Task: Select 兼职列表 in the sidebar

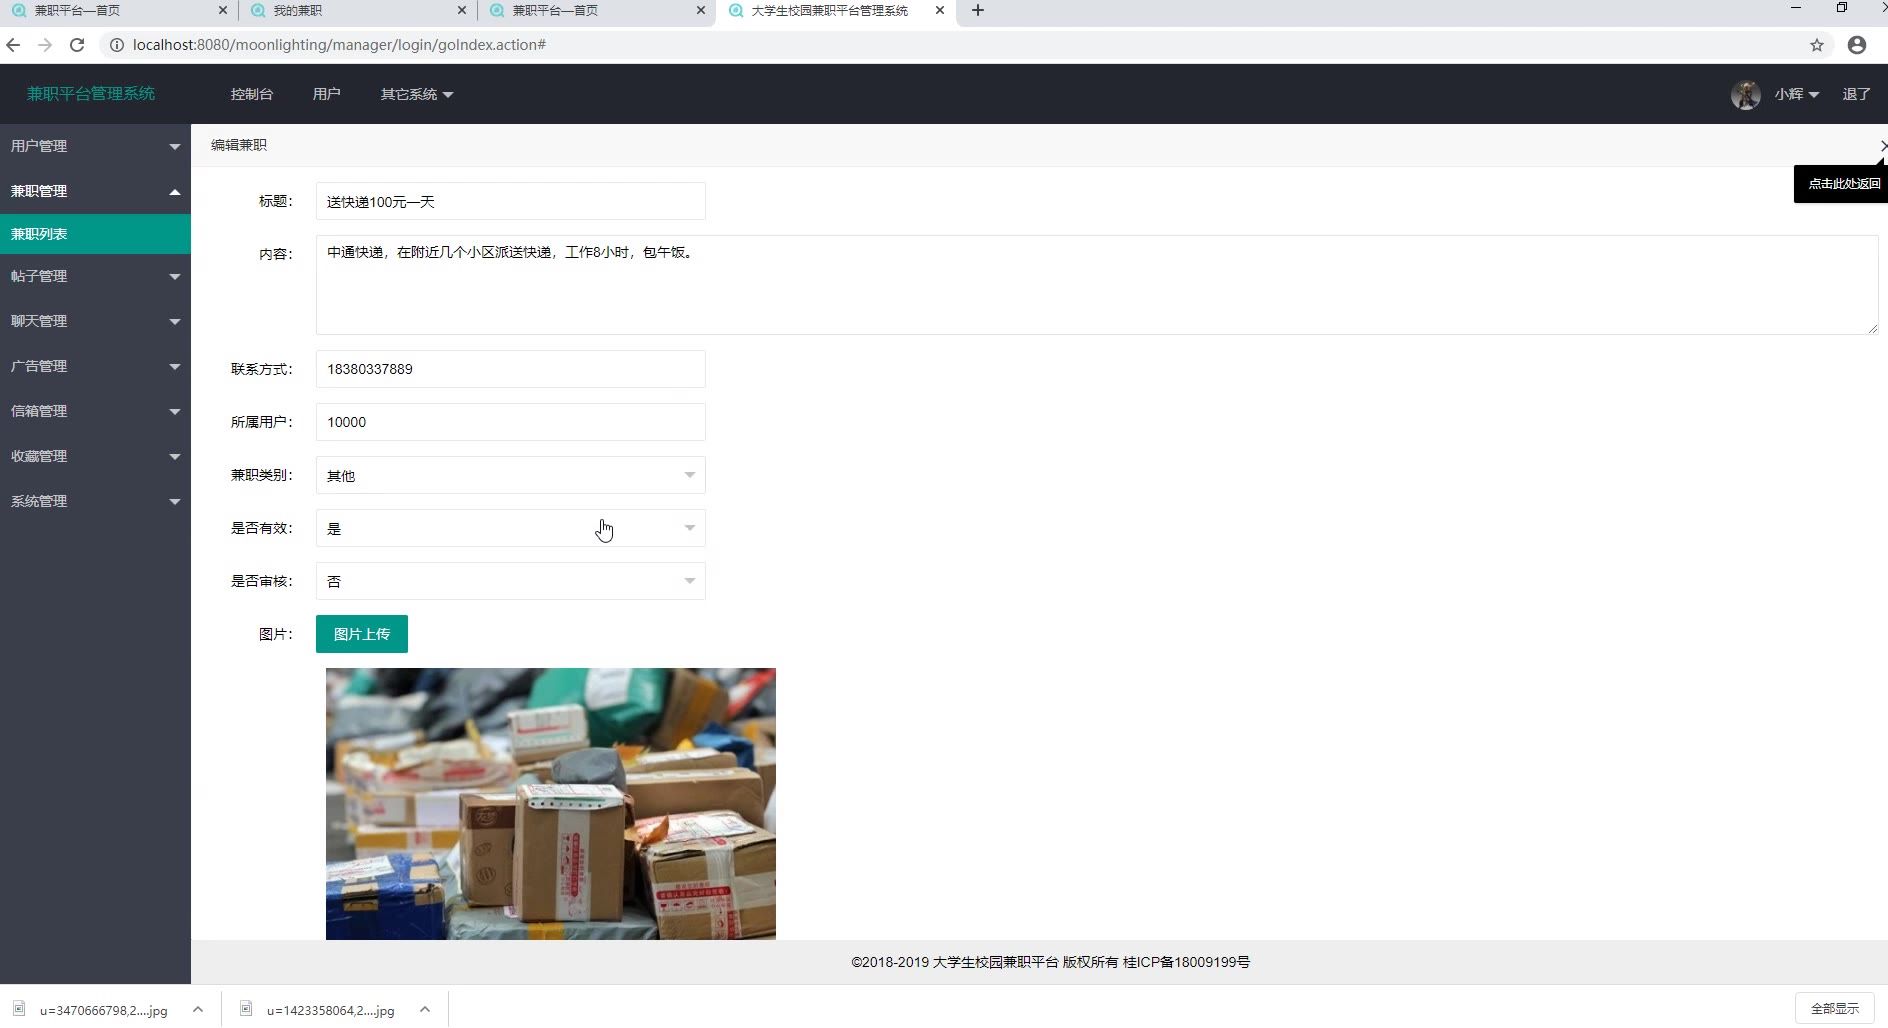Action: (x=95, y=234)
